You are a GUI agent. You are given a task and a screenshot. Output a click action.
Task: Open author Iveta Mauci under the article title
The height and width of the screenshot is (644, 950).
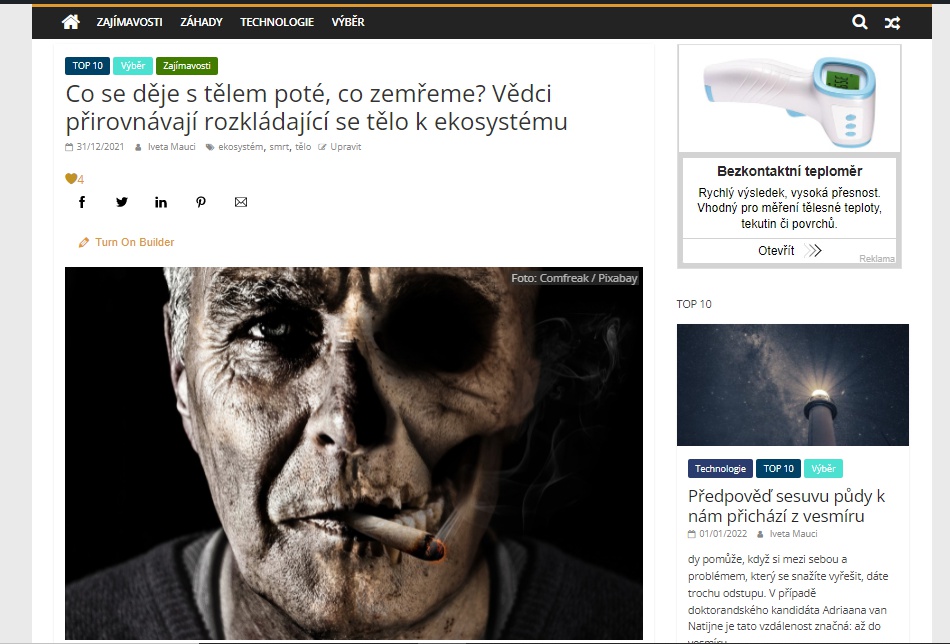pyautogui.click(x=171, y=147)
